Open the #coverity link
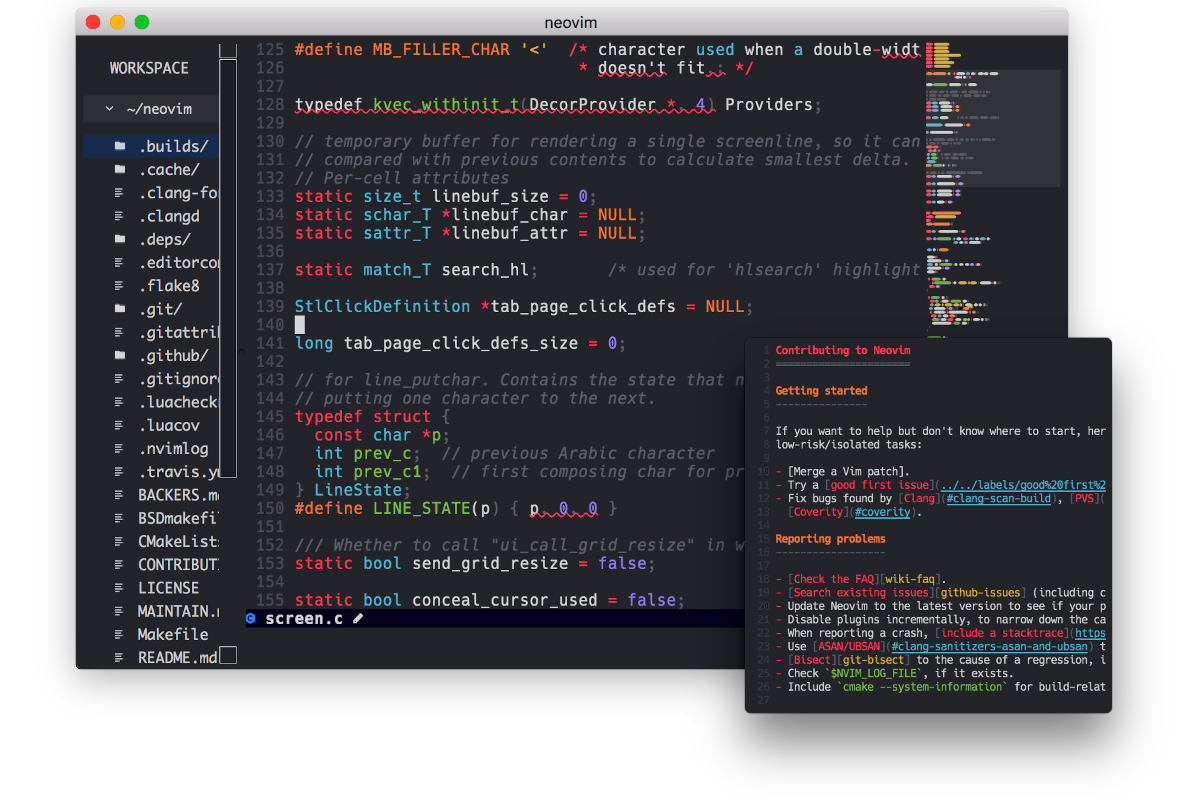This screenshot has width=1180, height=800. (x=883, y=511)
